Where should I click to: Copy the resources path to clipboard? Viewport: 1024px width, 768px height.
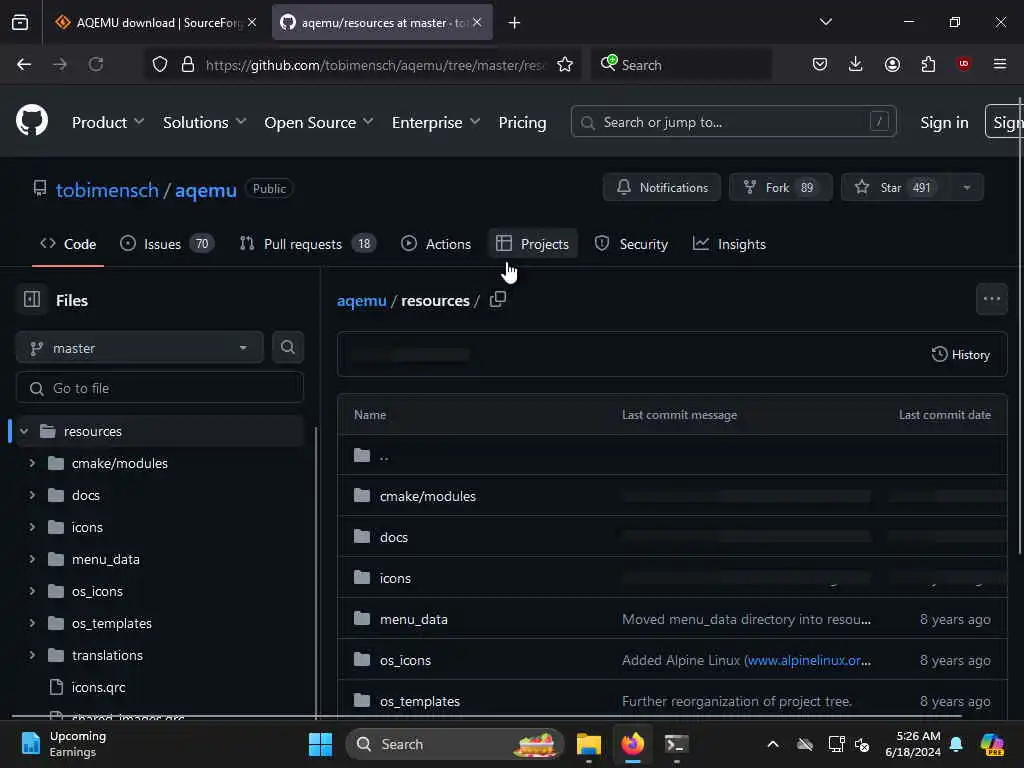498,299
